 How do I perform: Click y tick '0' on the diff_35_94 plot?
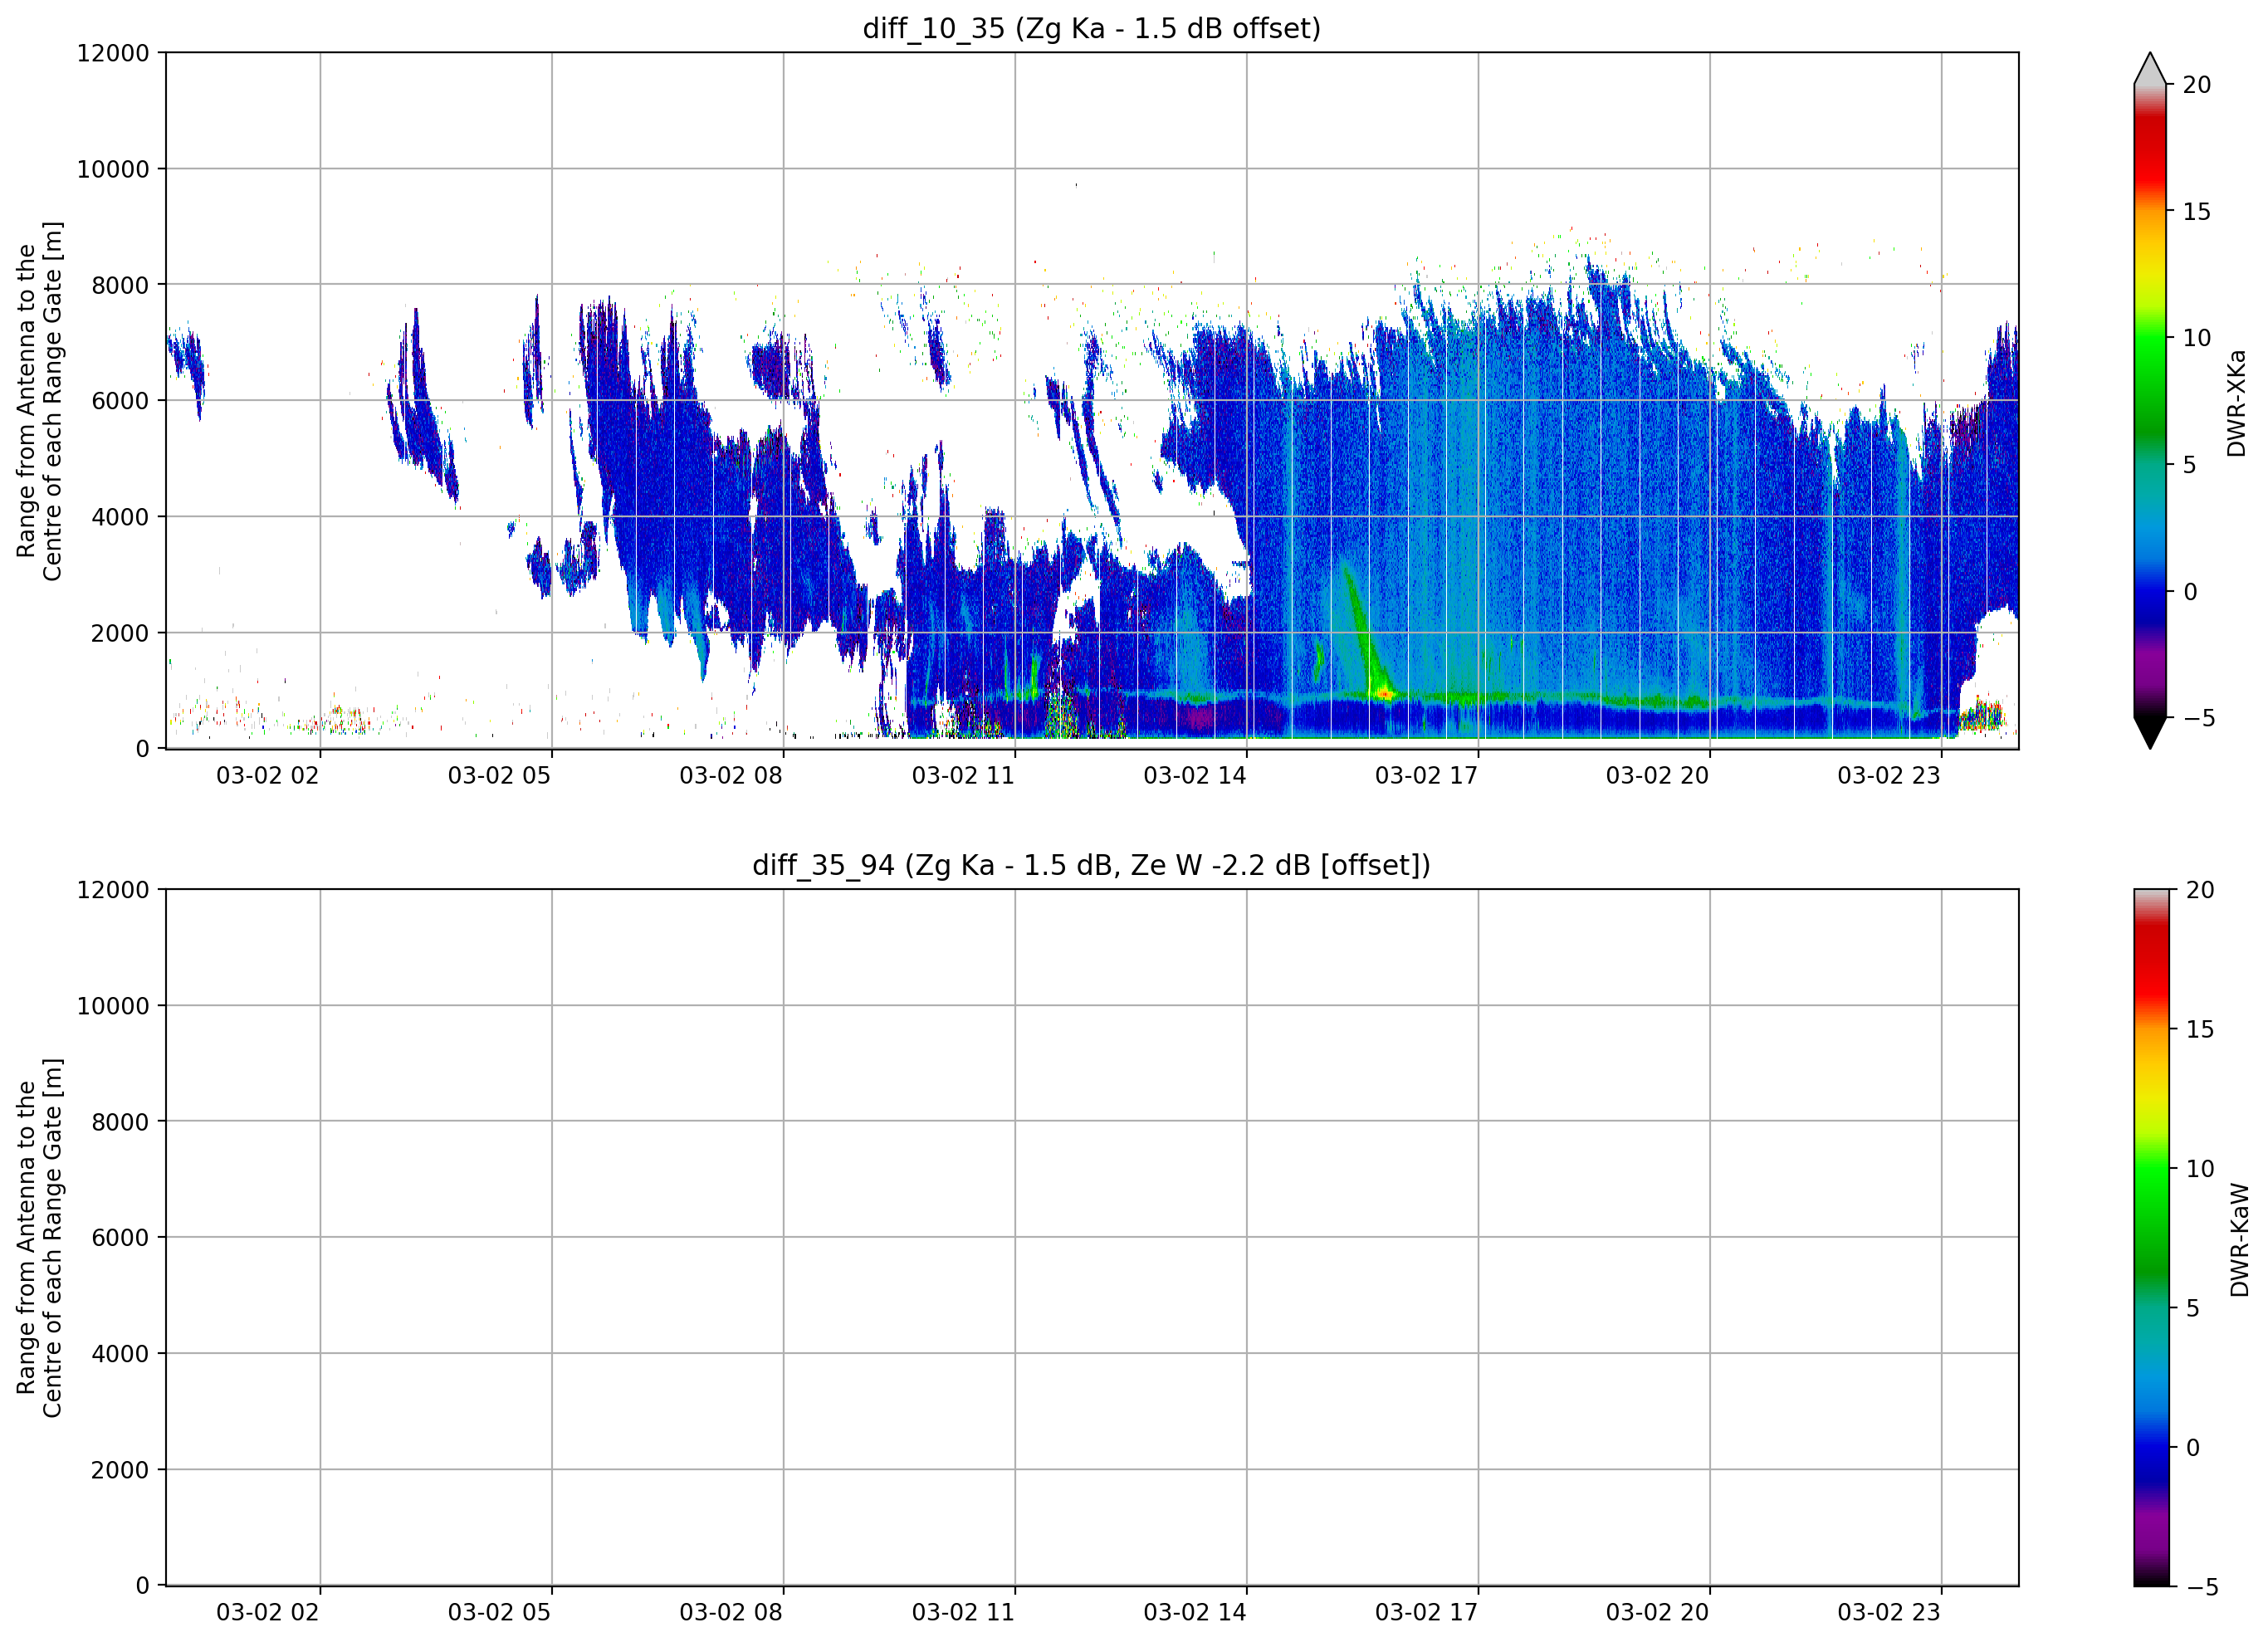[x=143, y=1586]
